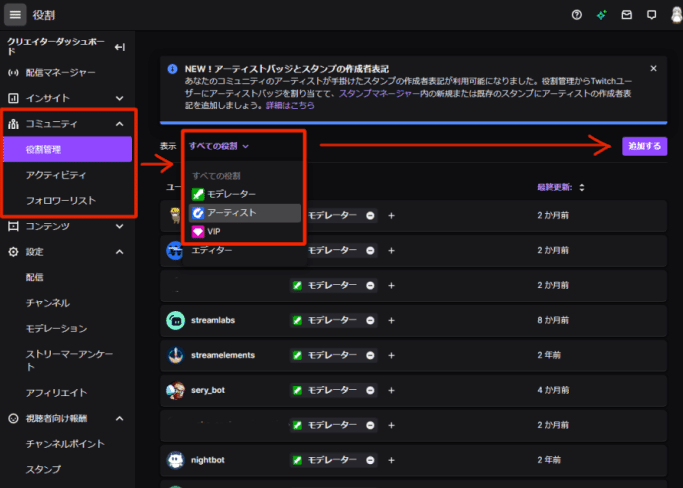Sort by 最終更新 column arrows

pyautogui.click(x=582, y=187)
